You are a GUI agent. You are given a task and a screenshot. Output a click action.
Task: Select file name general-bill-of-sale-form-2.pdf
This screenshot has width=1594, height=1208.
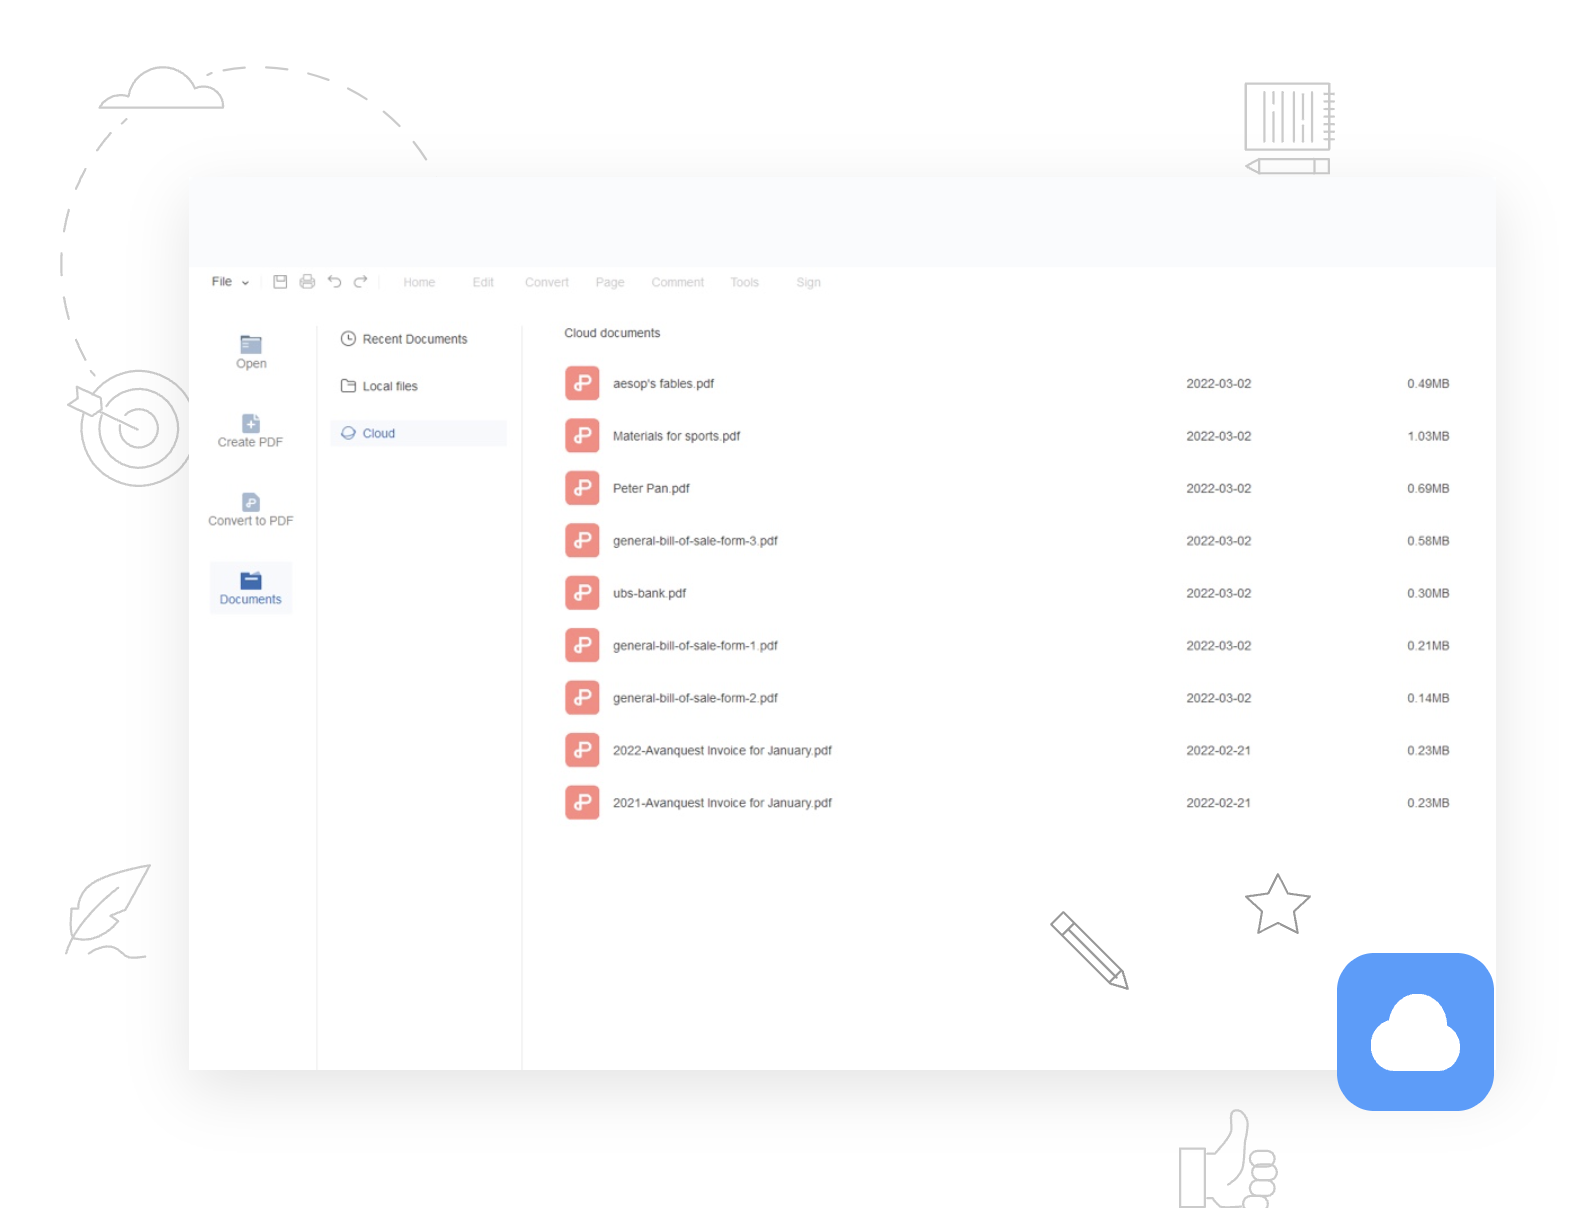[695, 699]
